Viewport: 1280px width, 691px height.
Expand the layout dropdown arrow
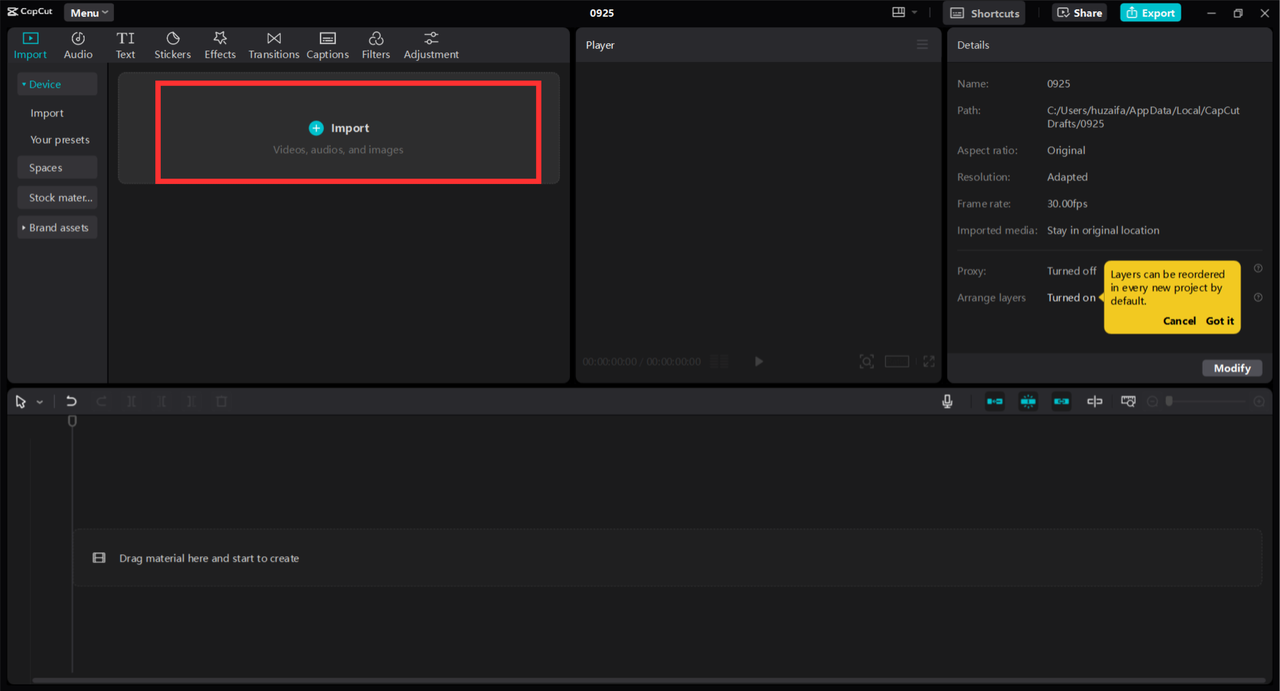point(914,13)
